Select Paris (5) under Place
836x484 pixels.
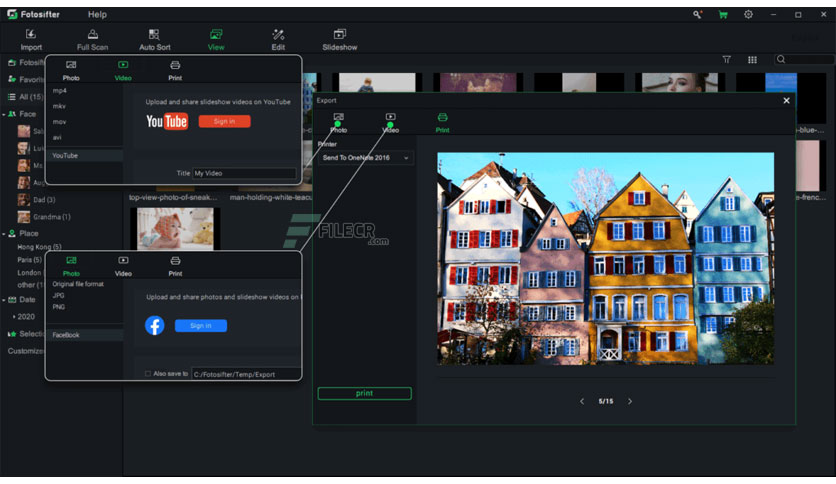[x=29, y=260]
